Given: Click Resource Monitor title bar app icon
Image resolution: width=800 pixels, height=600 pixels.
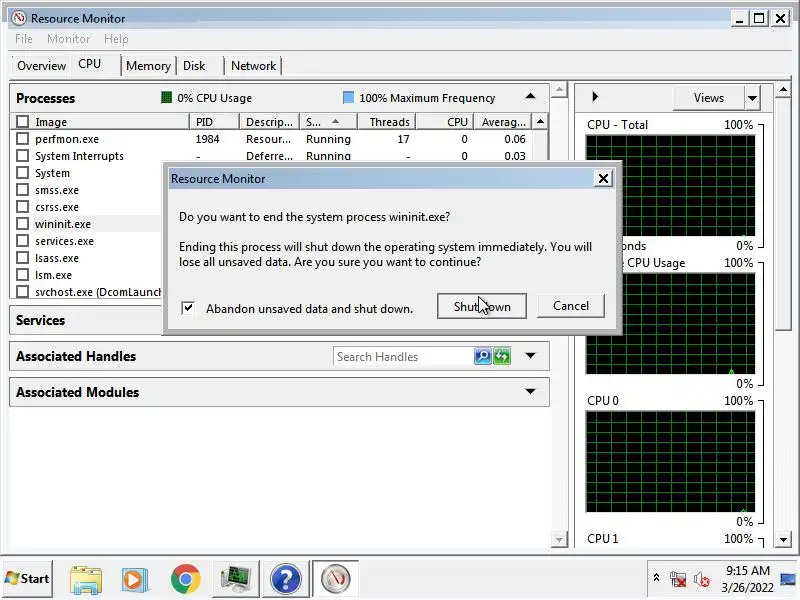Looking at the screenshot, I should click(x=19, y=18).
